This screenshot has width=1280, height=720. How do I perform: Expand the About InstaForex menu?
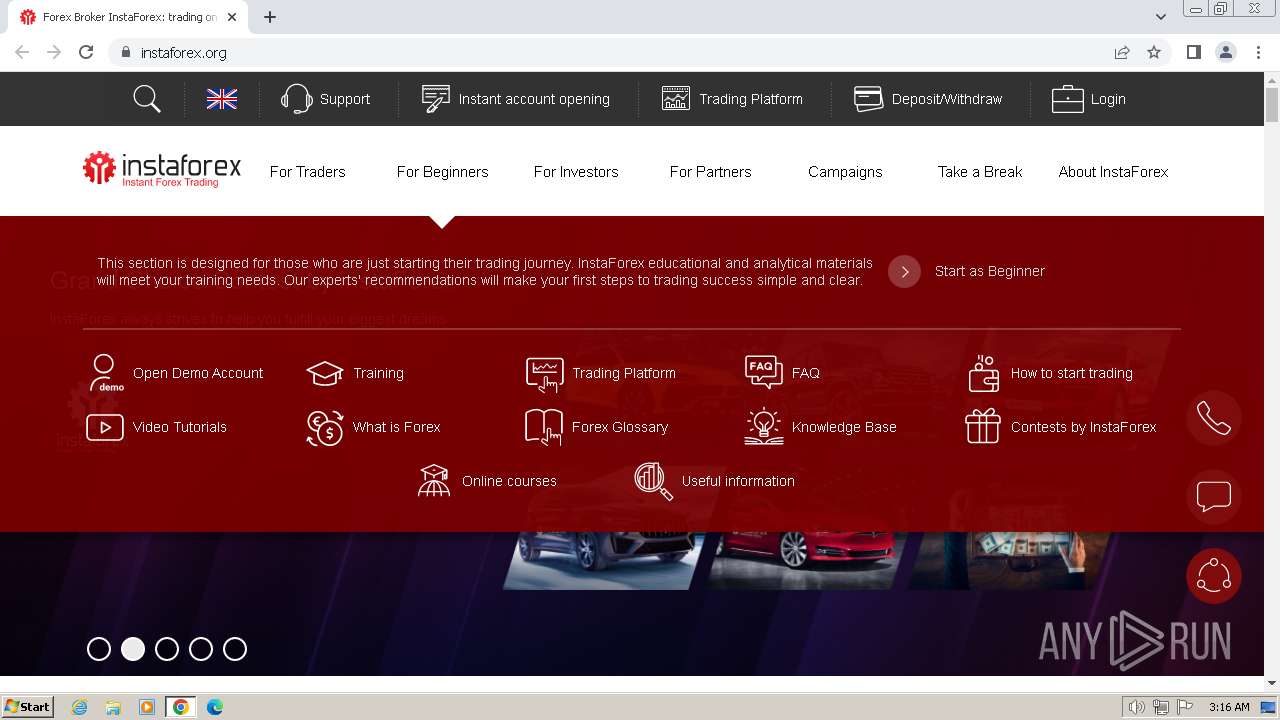point(1114,172)
